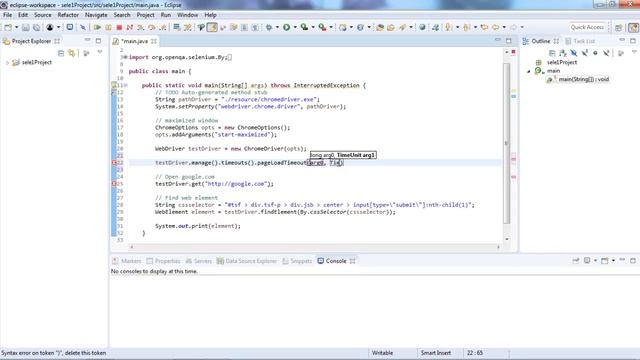Click the error marker on line 25

114,184
